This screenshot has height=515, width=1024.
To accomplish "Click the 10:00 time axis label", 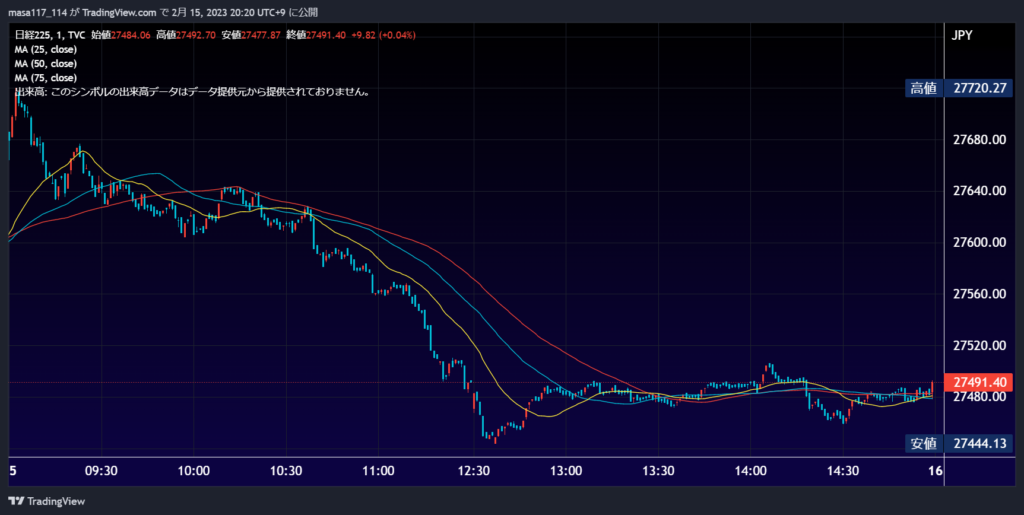I will tap(194, 471).
